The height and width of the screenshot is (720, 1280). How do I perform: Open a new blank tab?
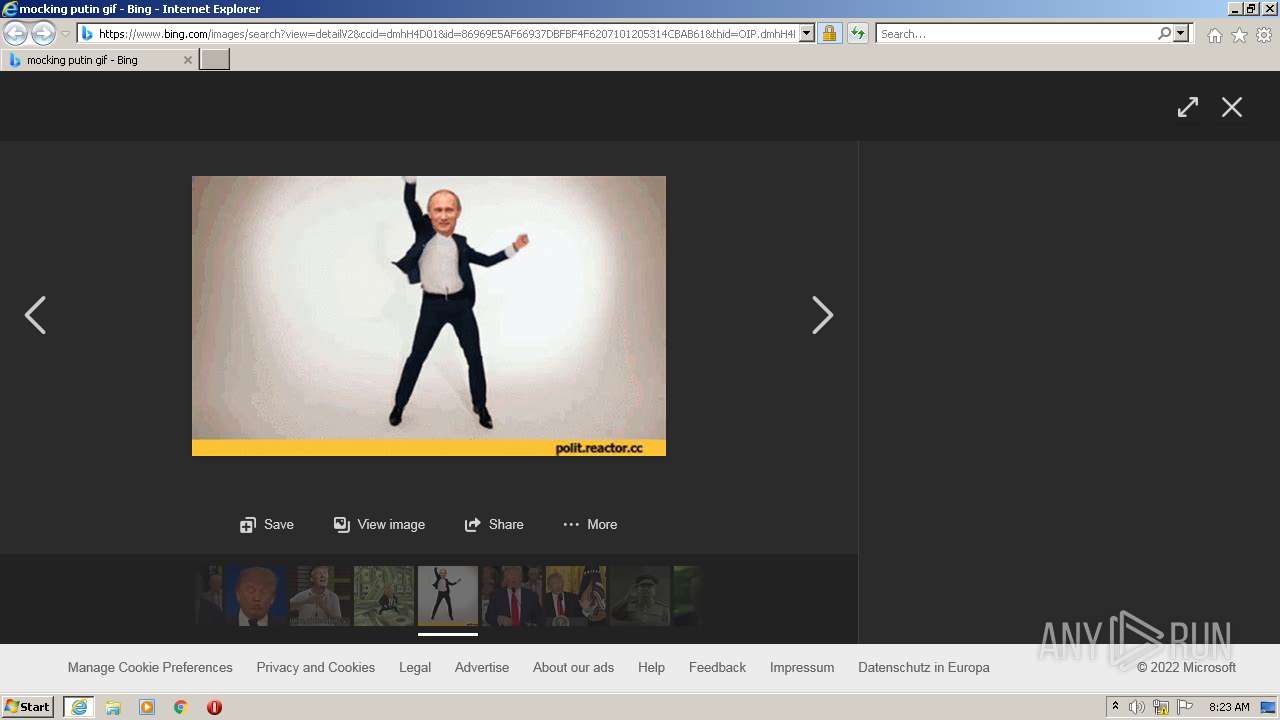215,59
